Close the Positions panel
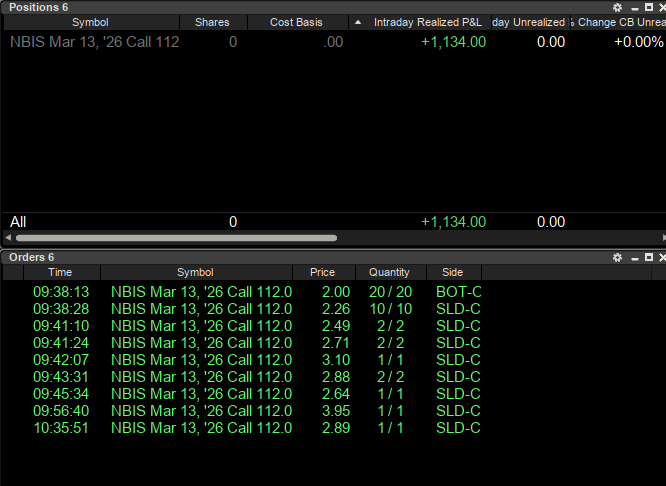 click(662, 7)
